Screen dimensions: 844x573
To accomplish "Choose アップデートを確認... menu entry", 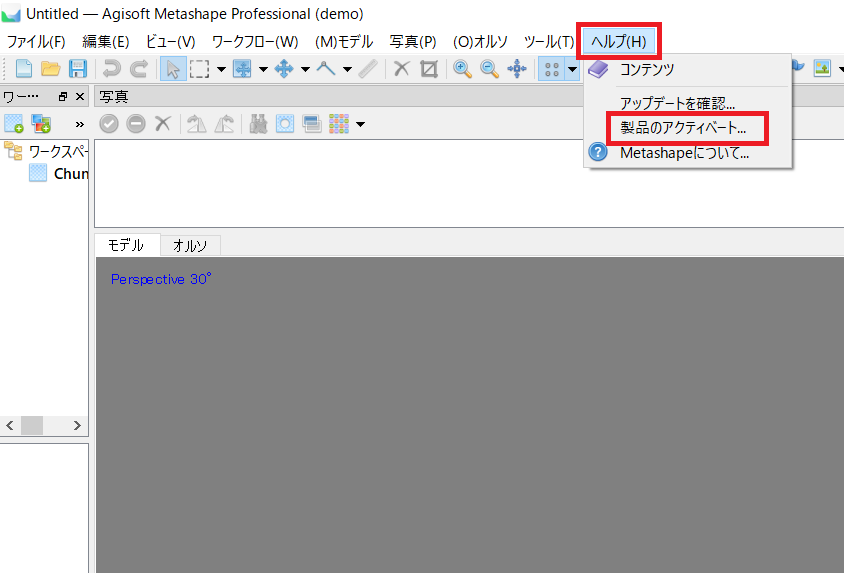I will point(687,103).
